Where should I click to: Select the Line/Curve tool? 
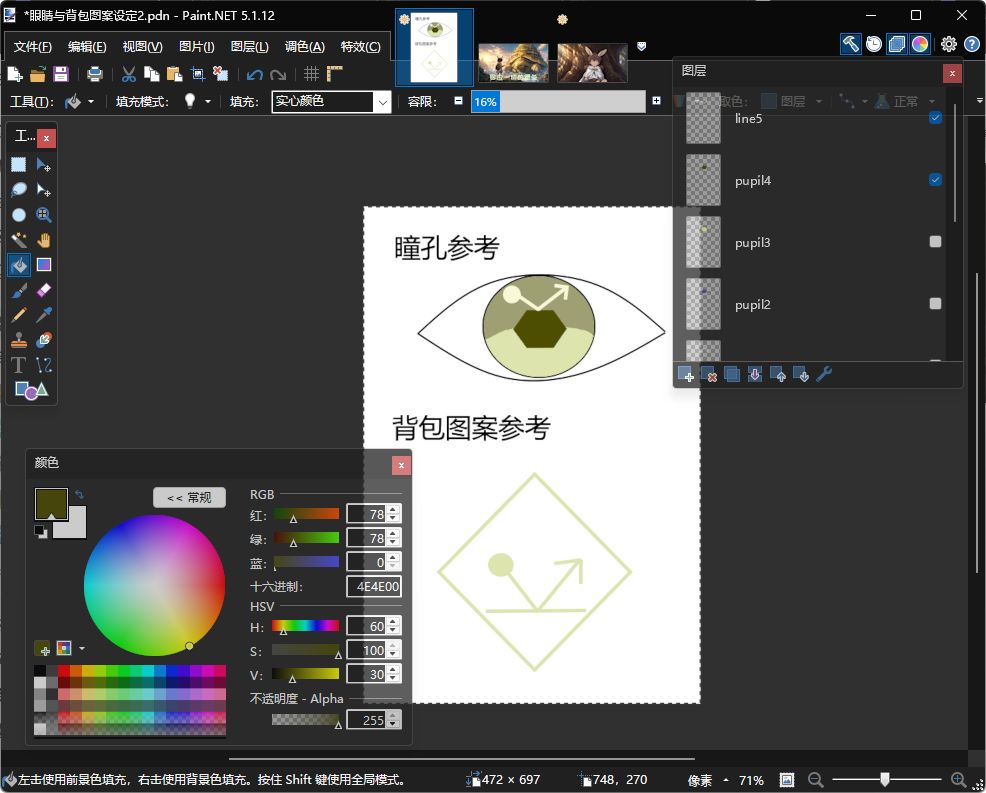pos(43,365)
